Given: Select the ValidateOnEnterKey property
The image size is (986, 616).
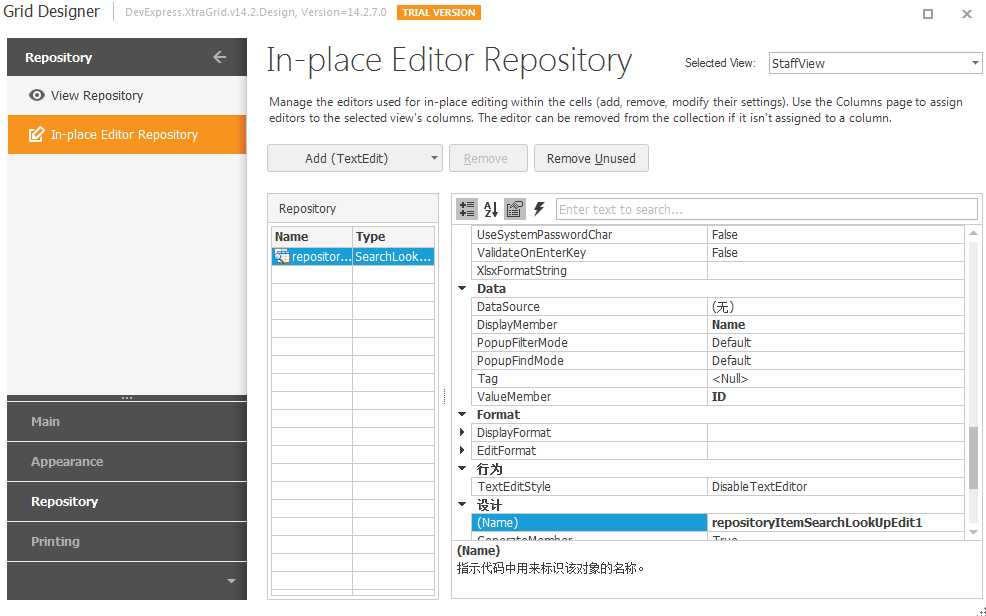Looking at the screenshot, I should coord(589,253).
